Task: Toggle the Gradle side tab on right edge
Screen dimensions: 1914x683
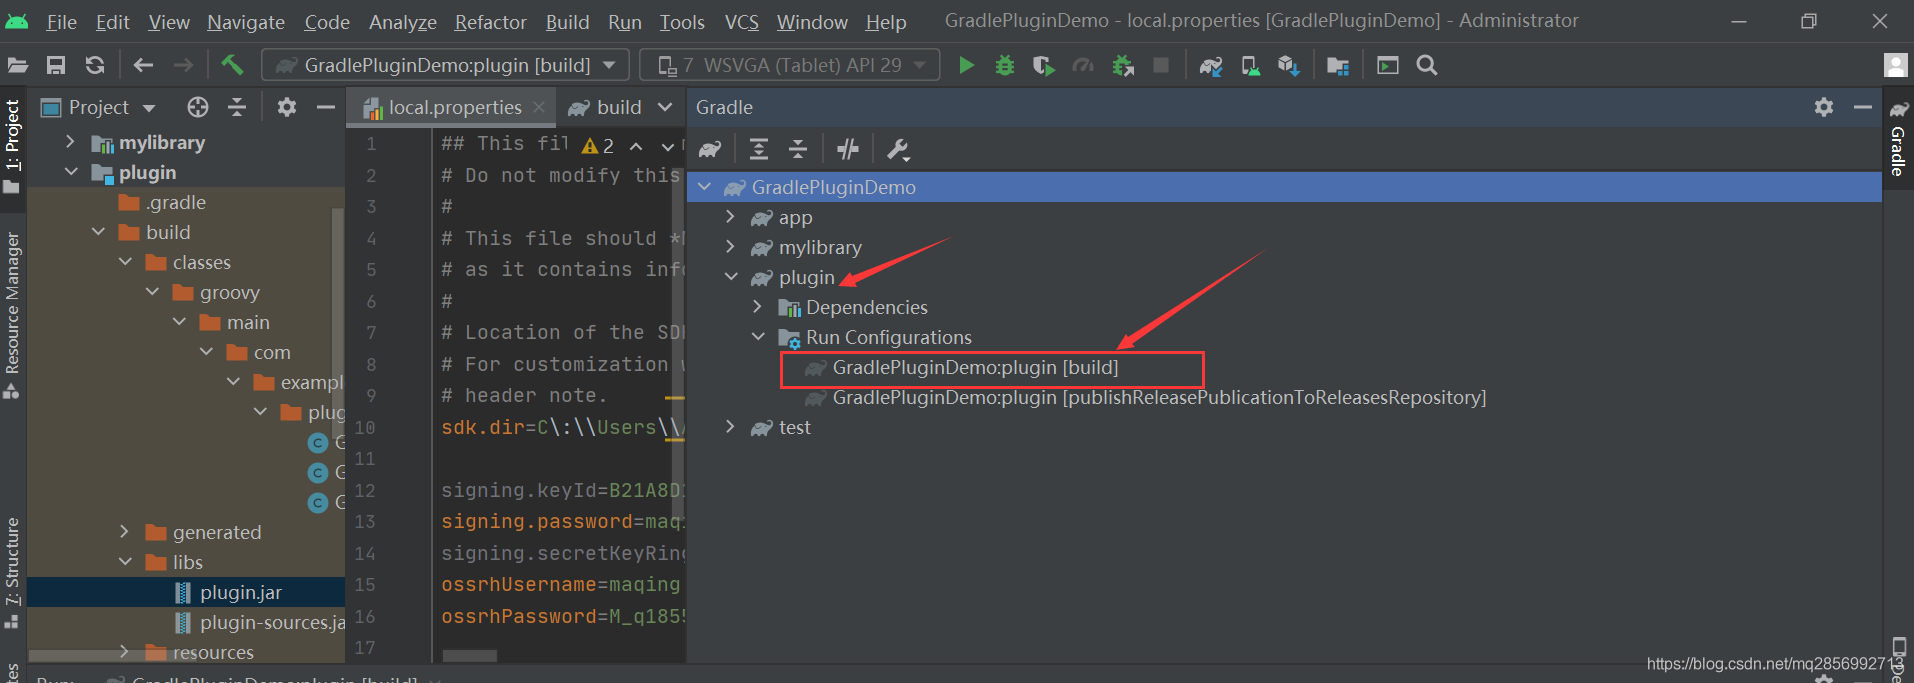Action: 1898,140
